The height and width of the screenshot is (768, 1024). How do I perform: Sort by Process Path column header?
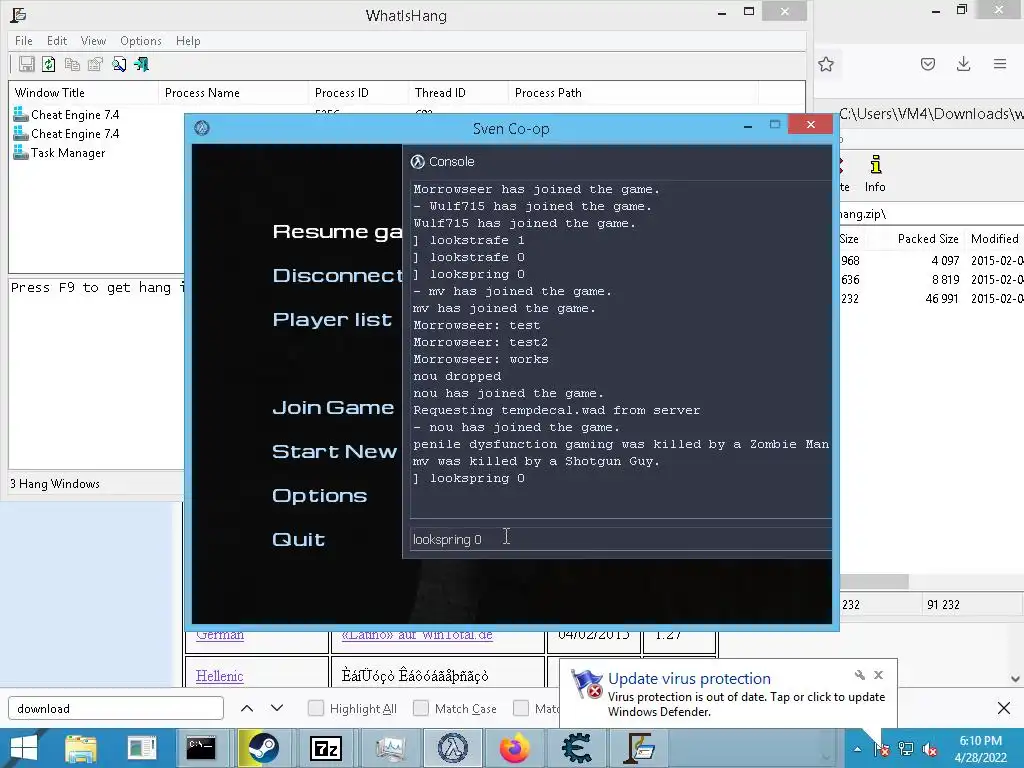point(633,93)
